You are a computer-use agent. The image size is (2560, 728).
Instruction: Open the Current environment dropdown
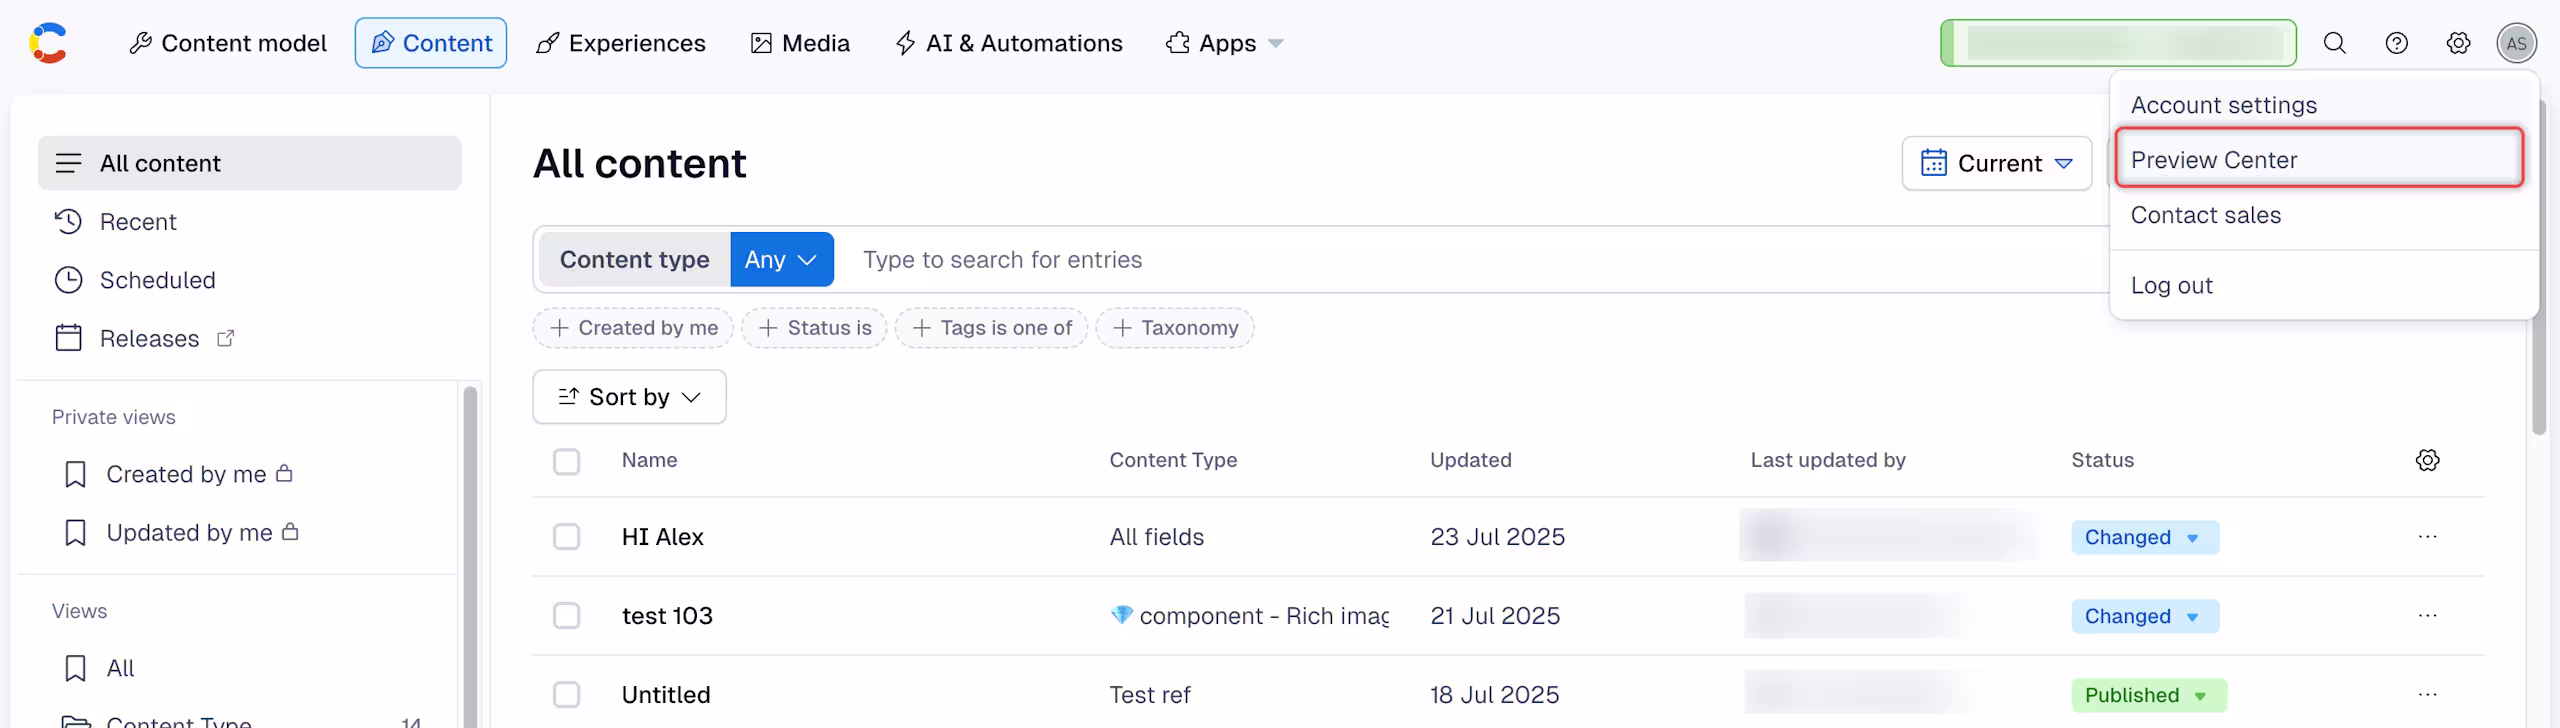pyautogui.click(x=1996, y=163)
